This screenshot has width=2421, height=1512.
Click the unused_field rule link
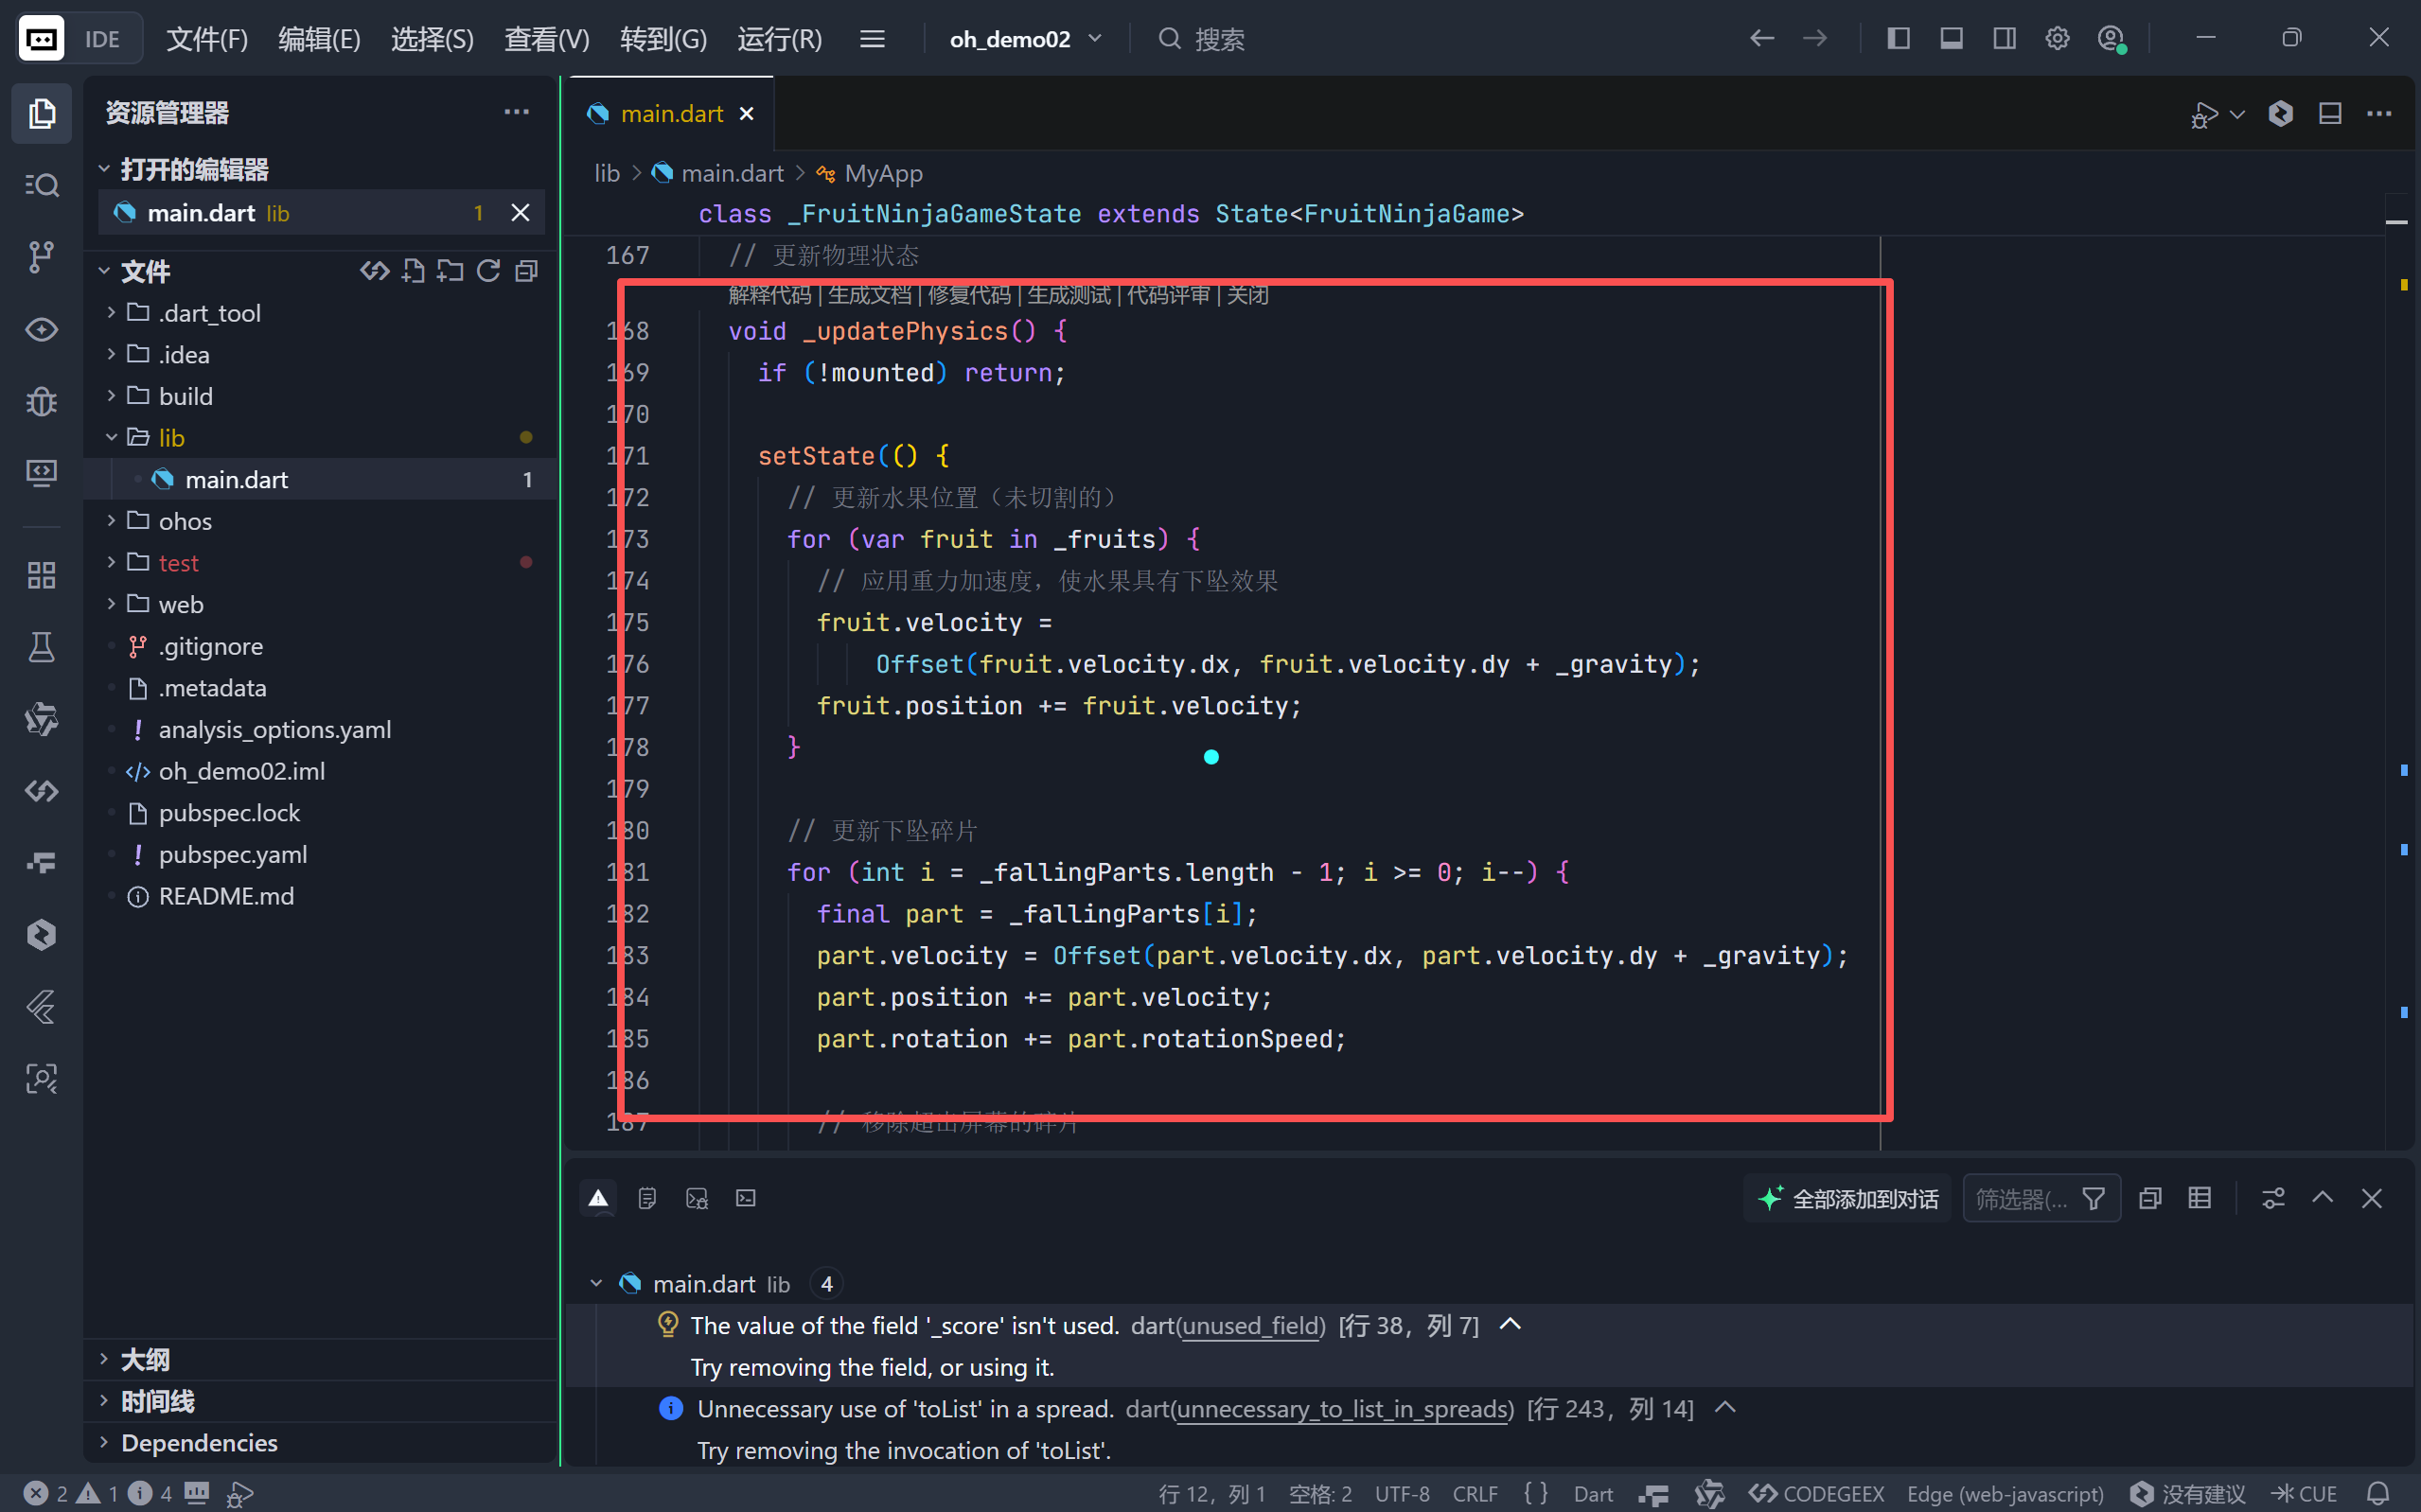click(1252, 1325)
